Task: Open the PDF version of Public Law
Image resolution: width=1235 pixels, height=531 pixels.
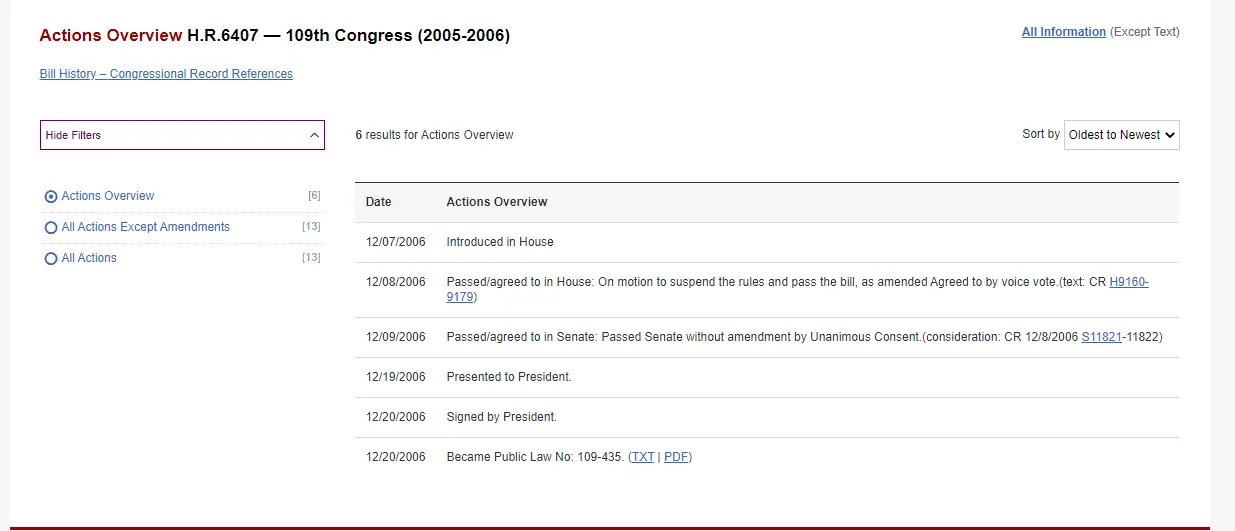Action: pos(676,457)
